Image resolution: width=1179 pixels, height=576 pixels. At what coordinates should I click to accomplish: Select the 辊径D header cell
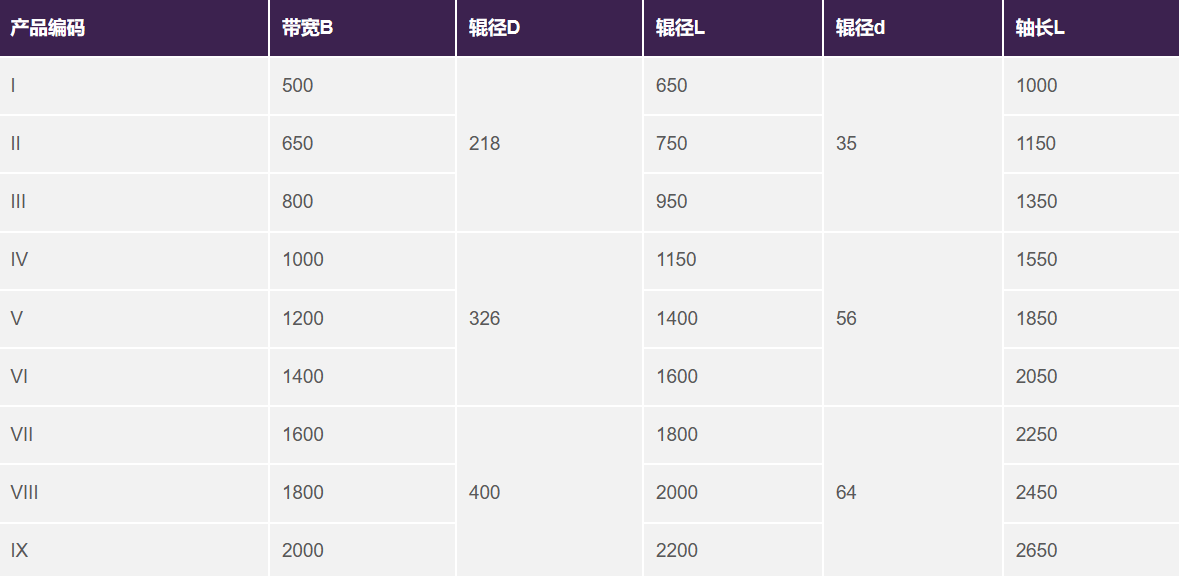pyautogui.click(x=550, y=28)
